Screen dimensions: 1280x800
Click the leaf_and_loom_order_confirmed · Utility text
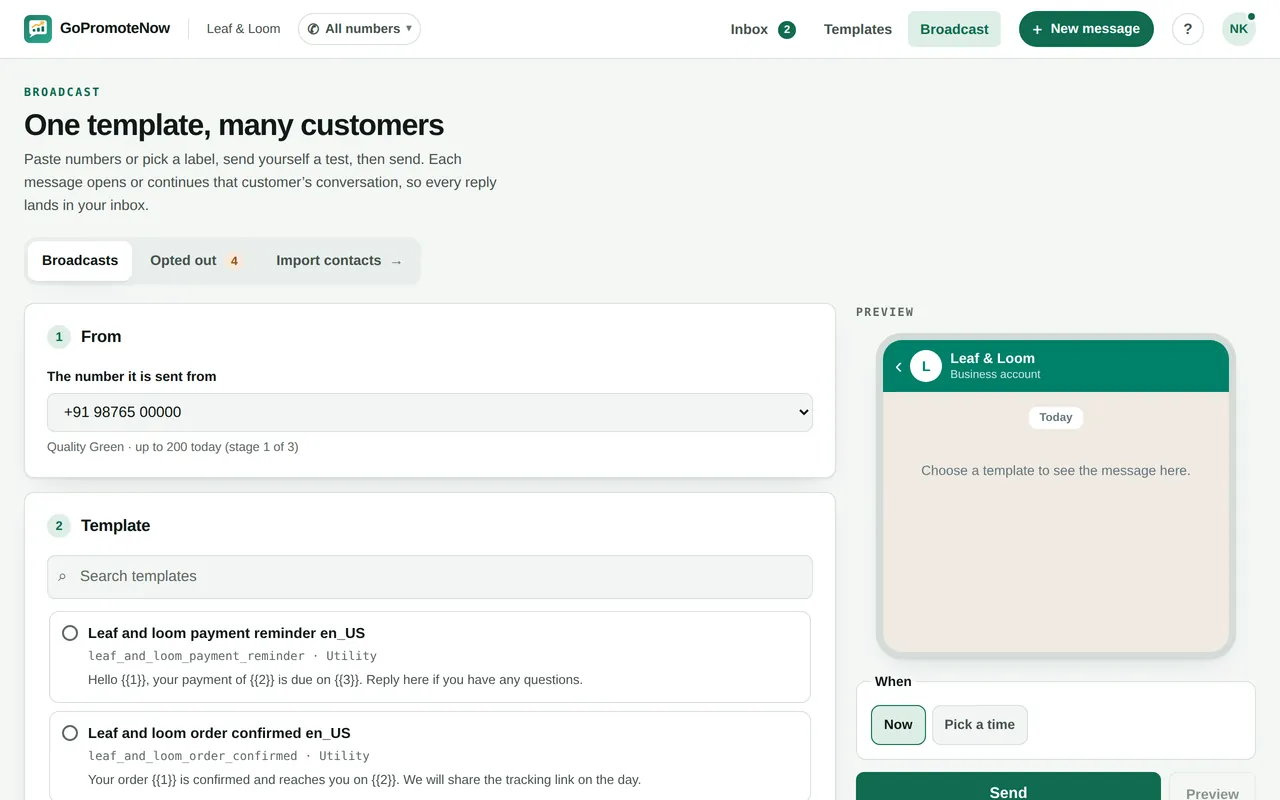point(229,756)
